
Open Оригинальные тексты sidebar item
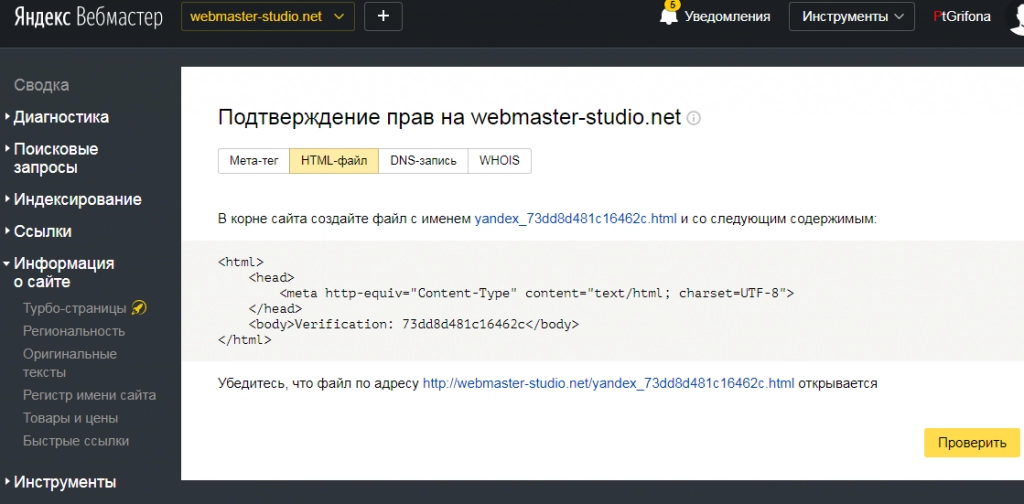70,363
